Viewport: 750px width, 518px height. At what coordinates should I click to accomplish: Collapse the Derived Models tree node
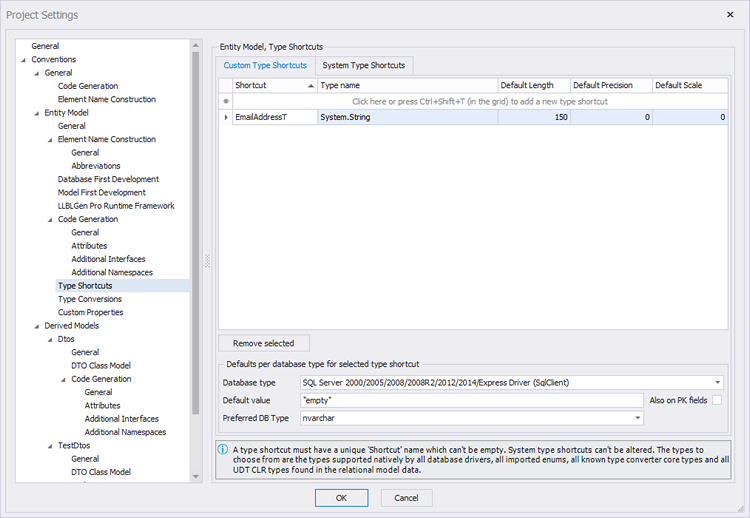click(x=37, y=326)
